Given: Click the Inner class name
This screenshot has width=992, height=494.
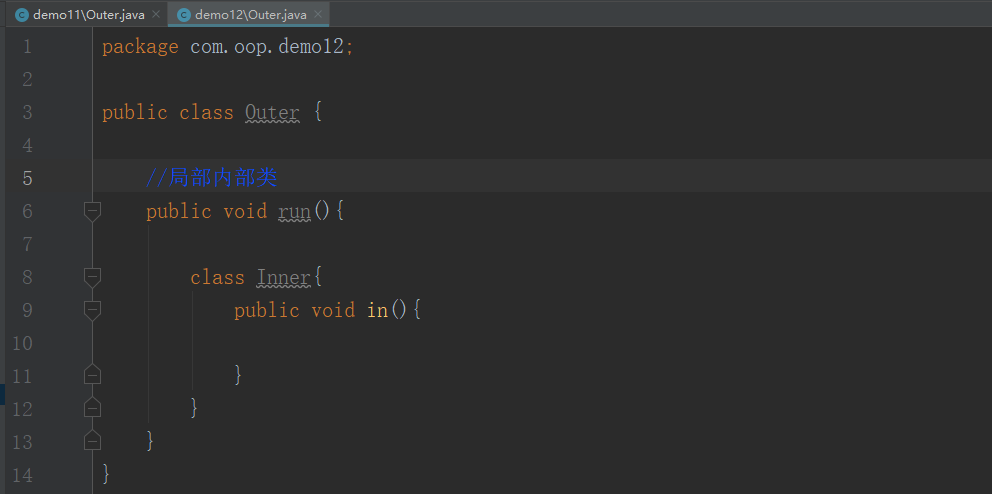Looking at the screenshot, I should click(284, 277).
